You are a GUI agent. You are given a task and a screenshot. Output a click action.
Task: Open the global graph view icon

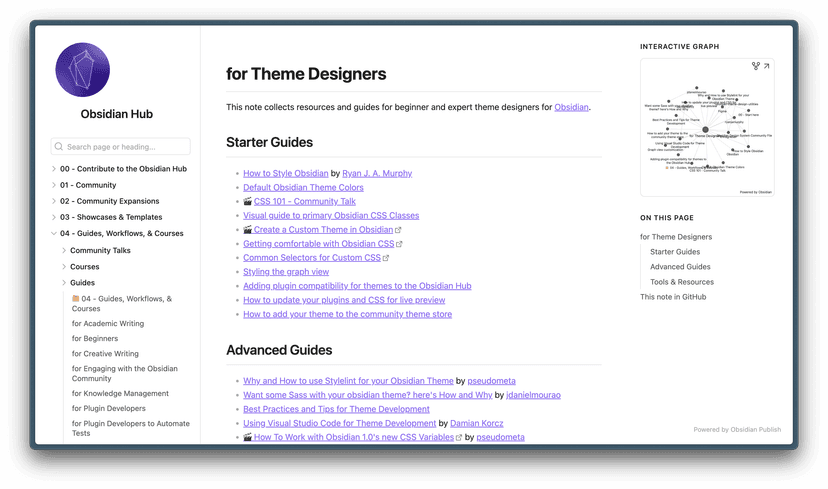pos(756,67)
